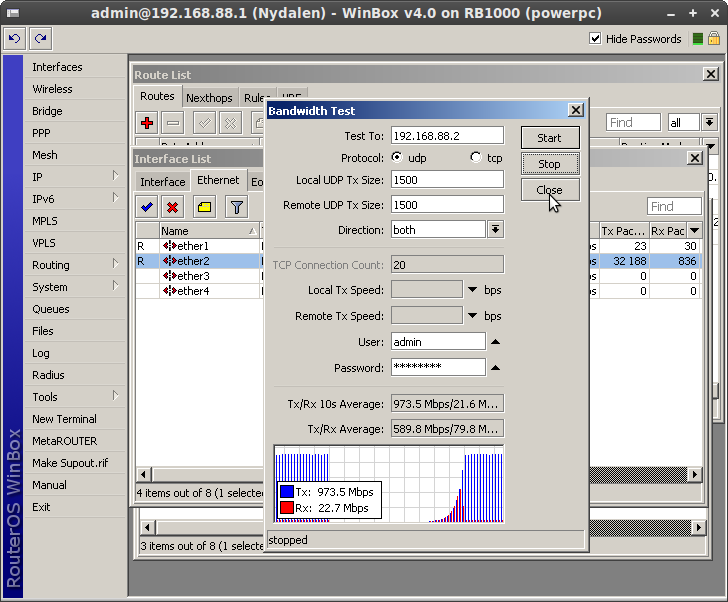Open the Wireless menu
The width and height of the screenshot is (728, 602).
[52, 89]
